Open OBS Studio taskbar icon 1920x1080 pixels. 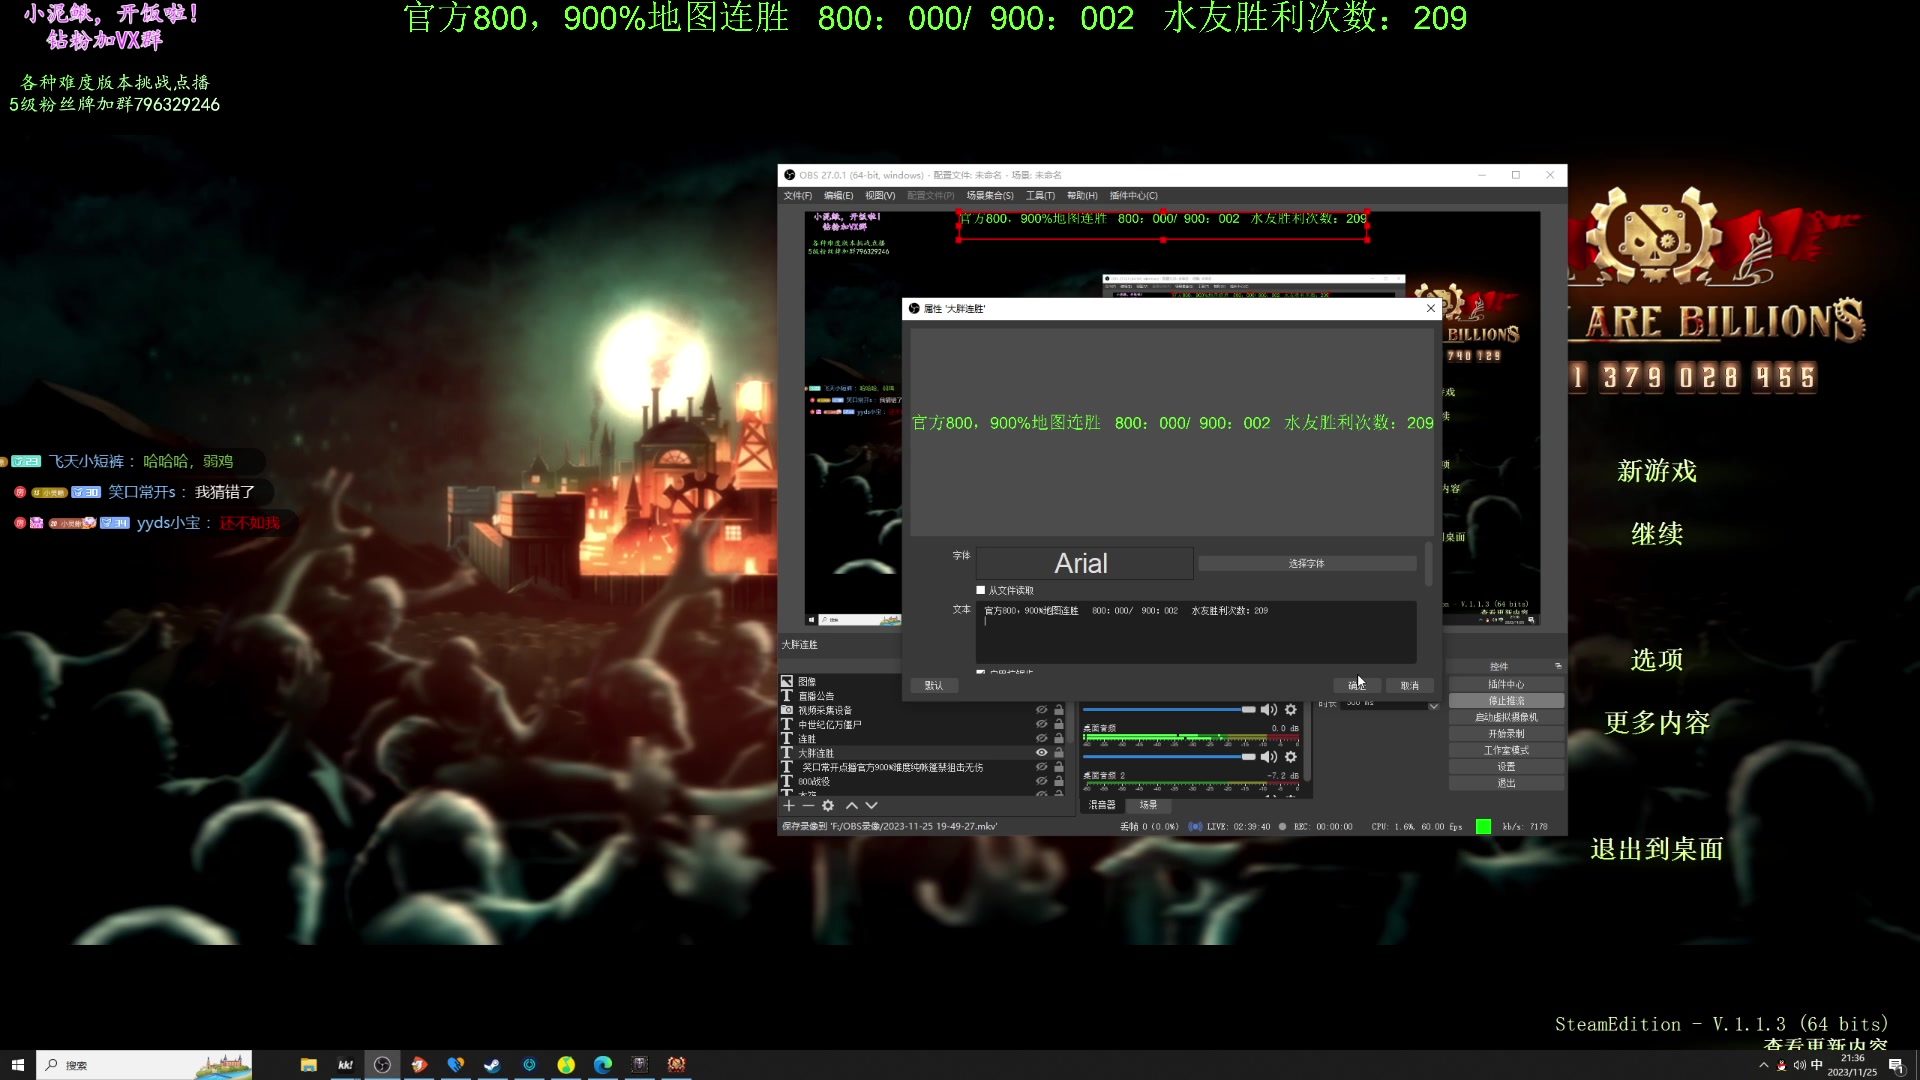382,1065
